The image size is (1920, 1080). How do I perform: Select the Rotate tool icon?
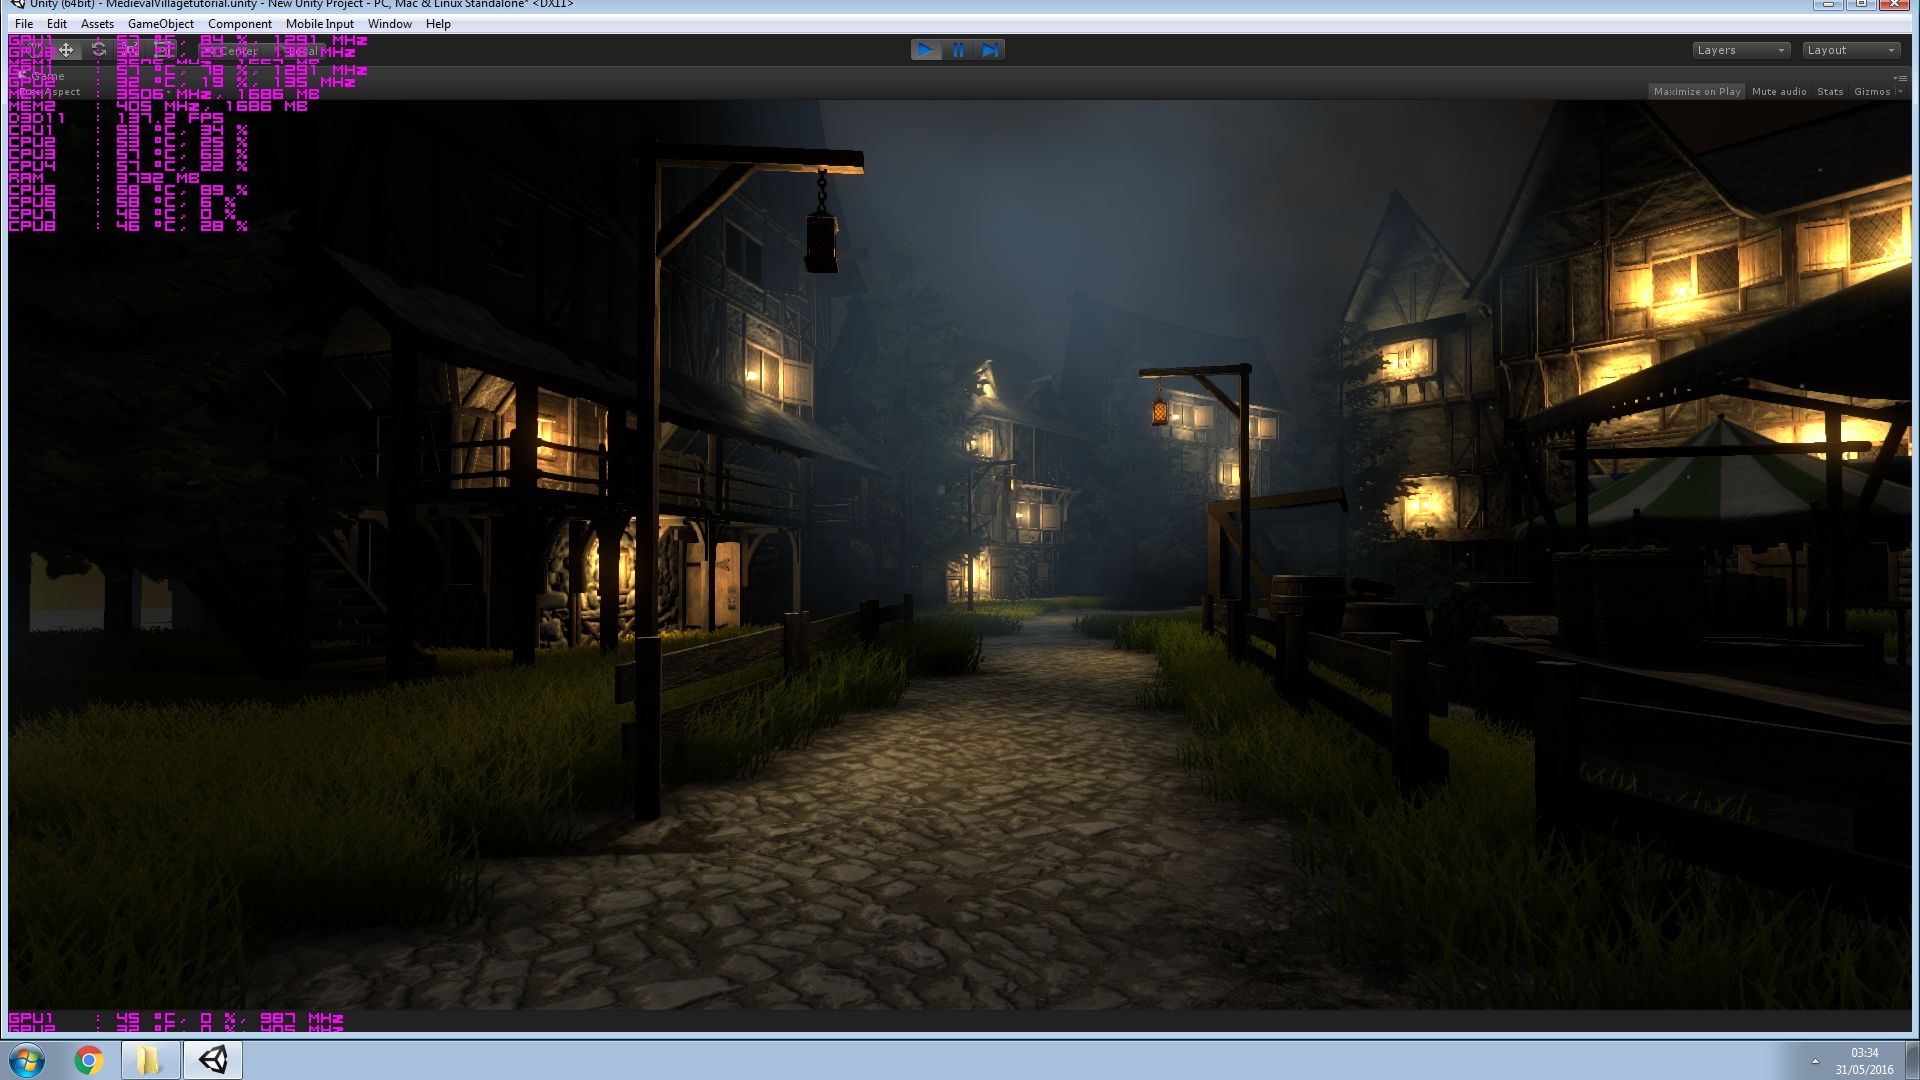click(98, 50)
